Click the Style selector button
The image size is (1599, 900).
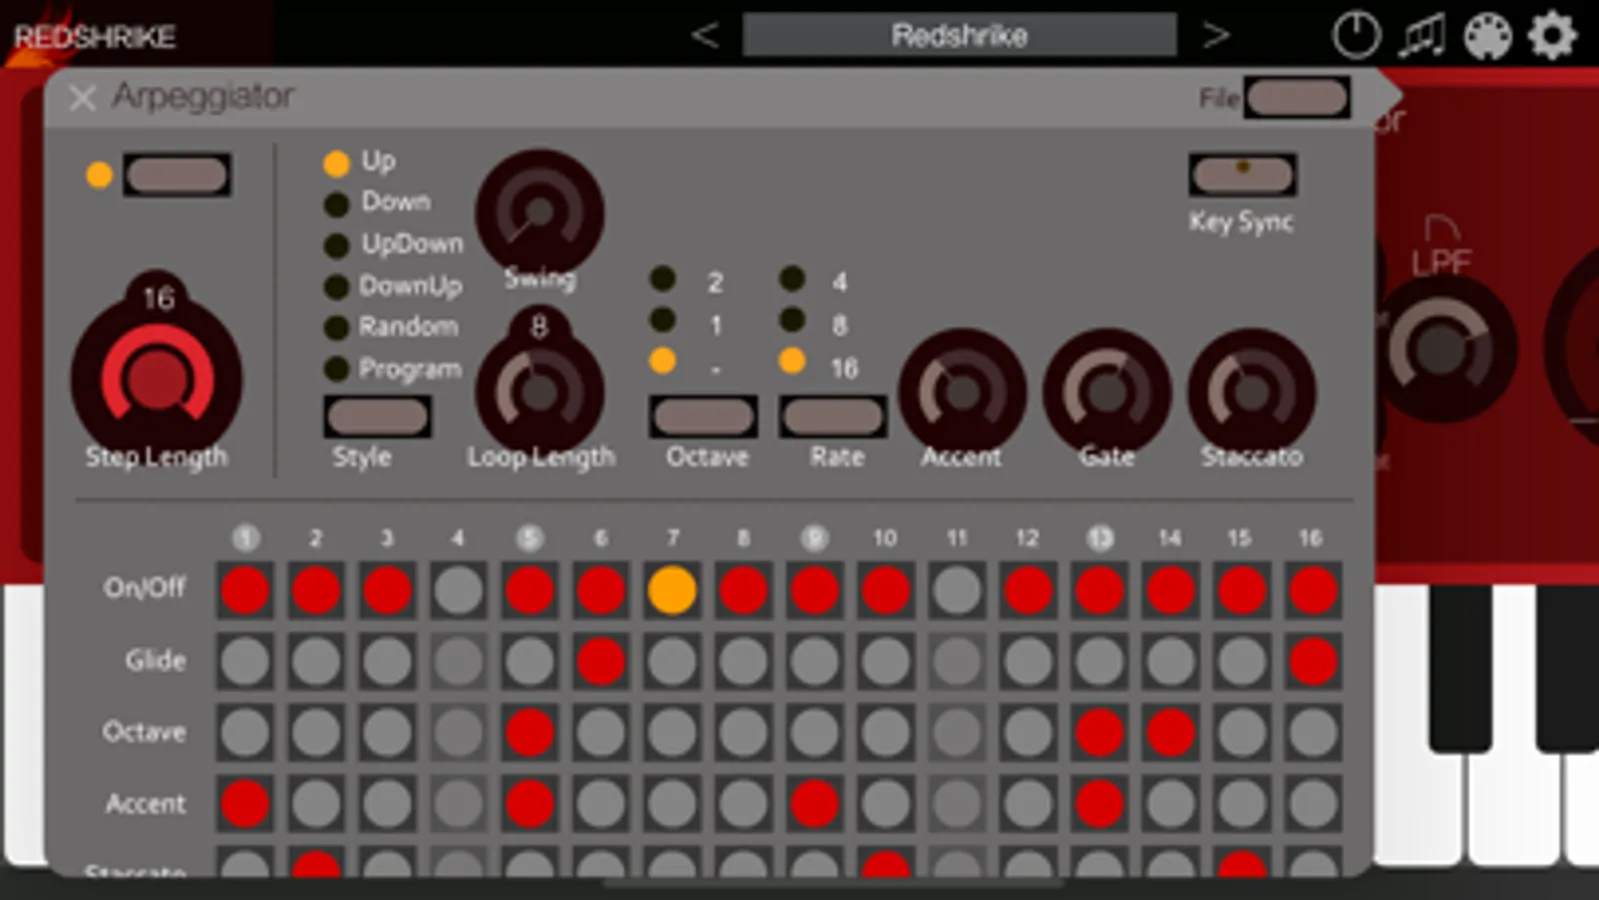click(377, 417)
